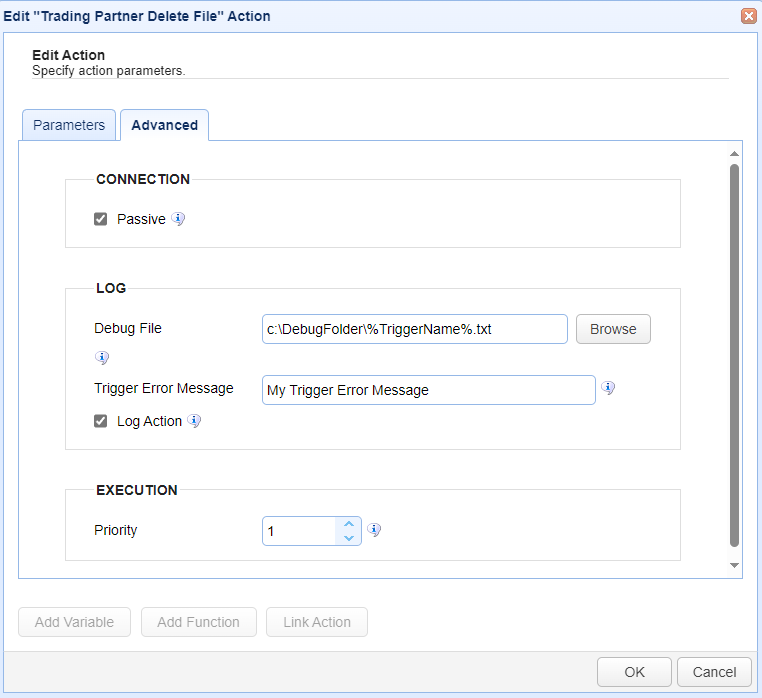Switch to the Parameters tab

click(x=69, y=125)
